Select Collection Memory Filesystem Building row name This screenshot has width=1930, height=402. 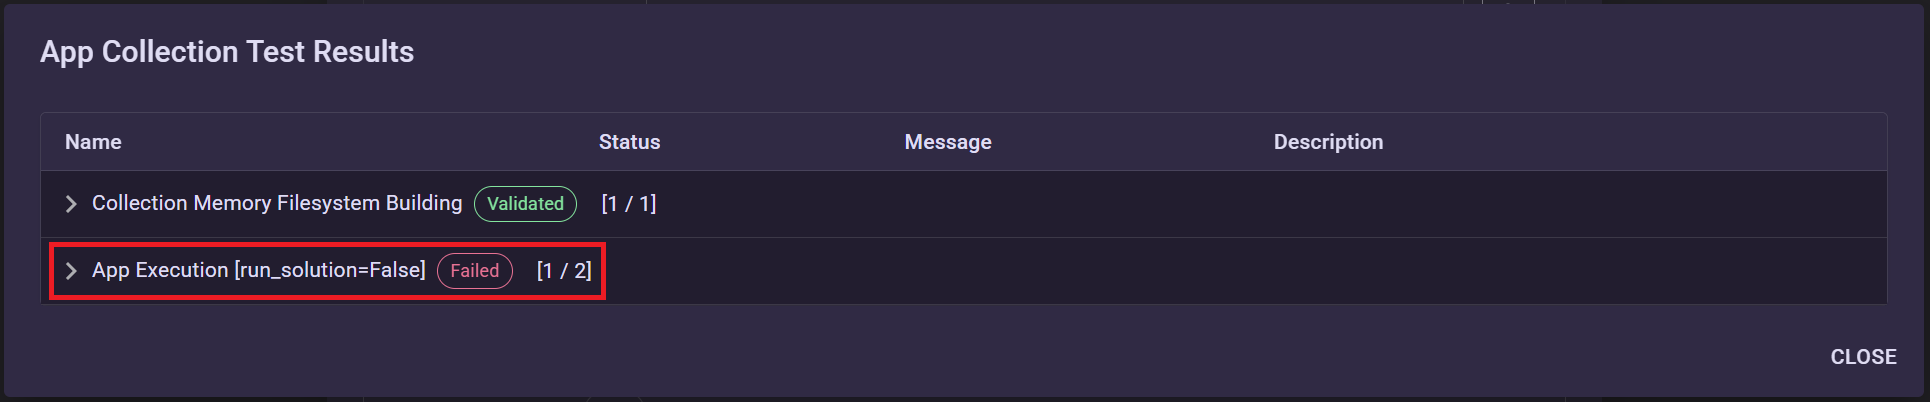pos(277,204)
